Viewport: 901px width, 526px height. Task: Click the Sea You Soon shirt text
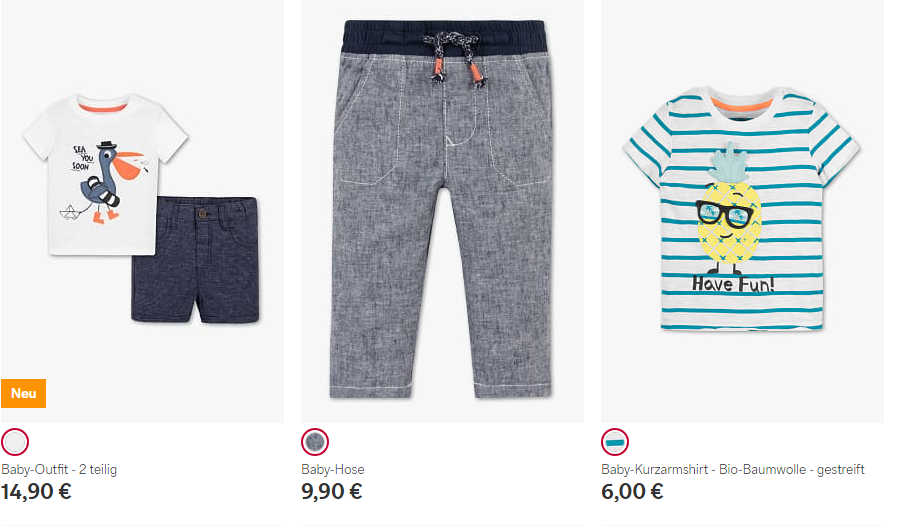pos(83,158)
